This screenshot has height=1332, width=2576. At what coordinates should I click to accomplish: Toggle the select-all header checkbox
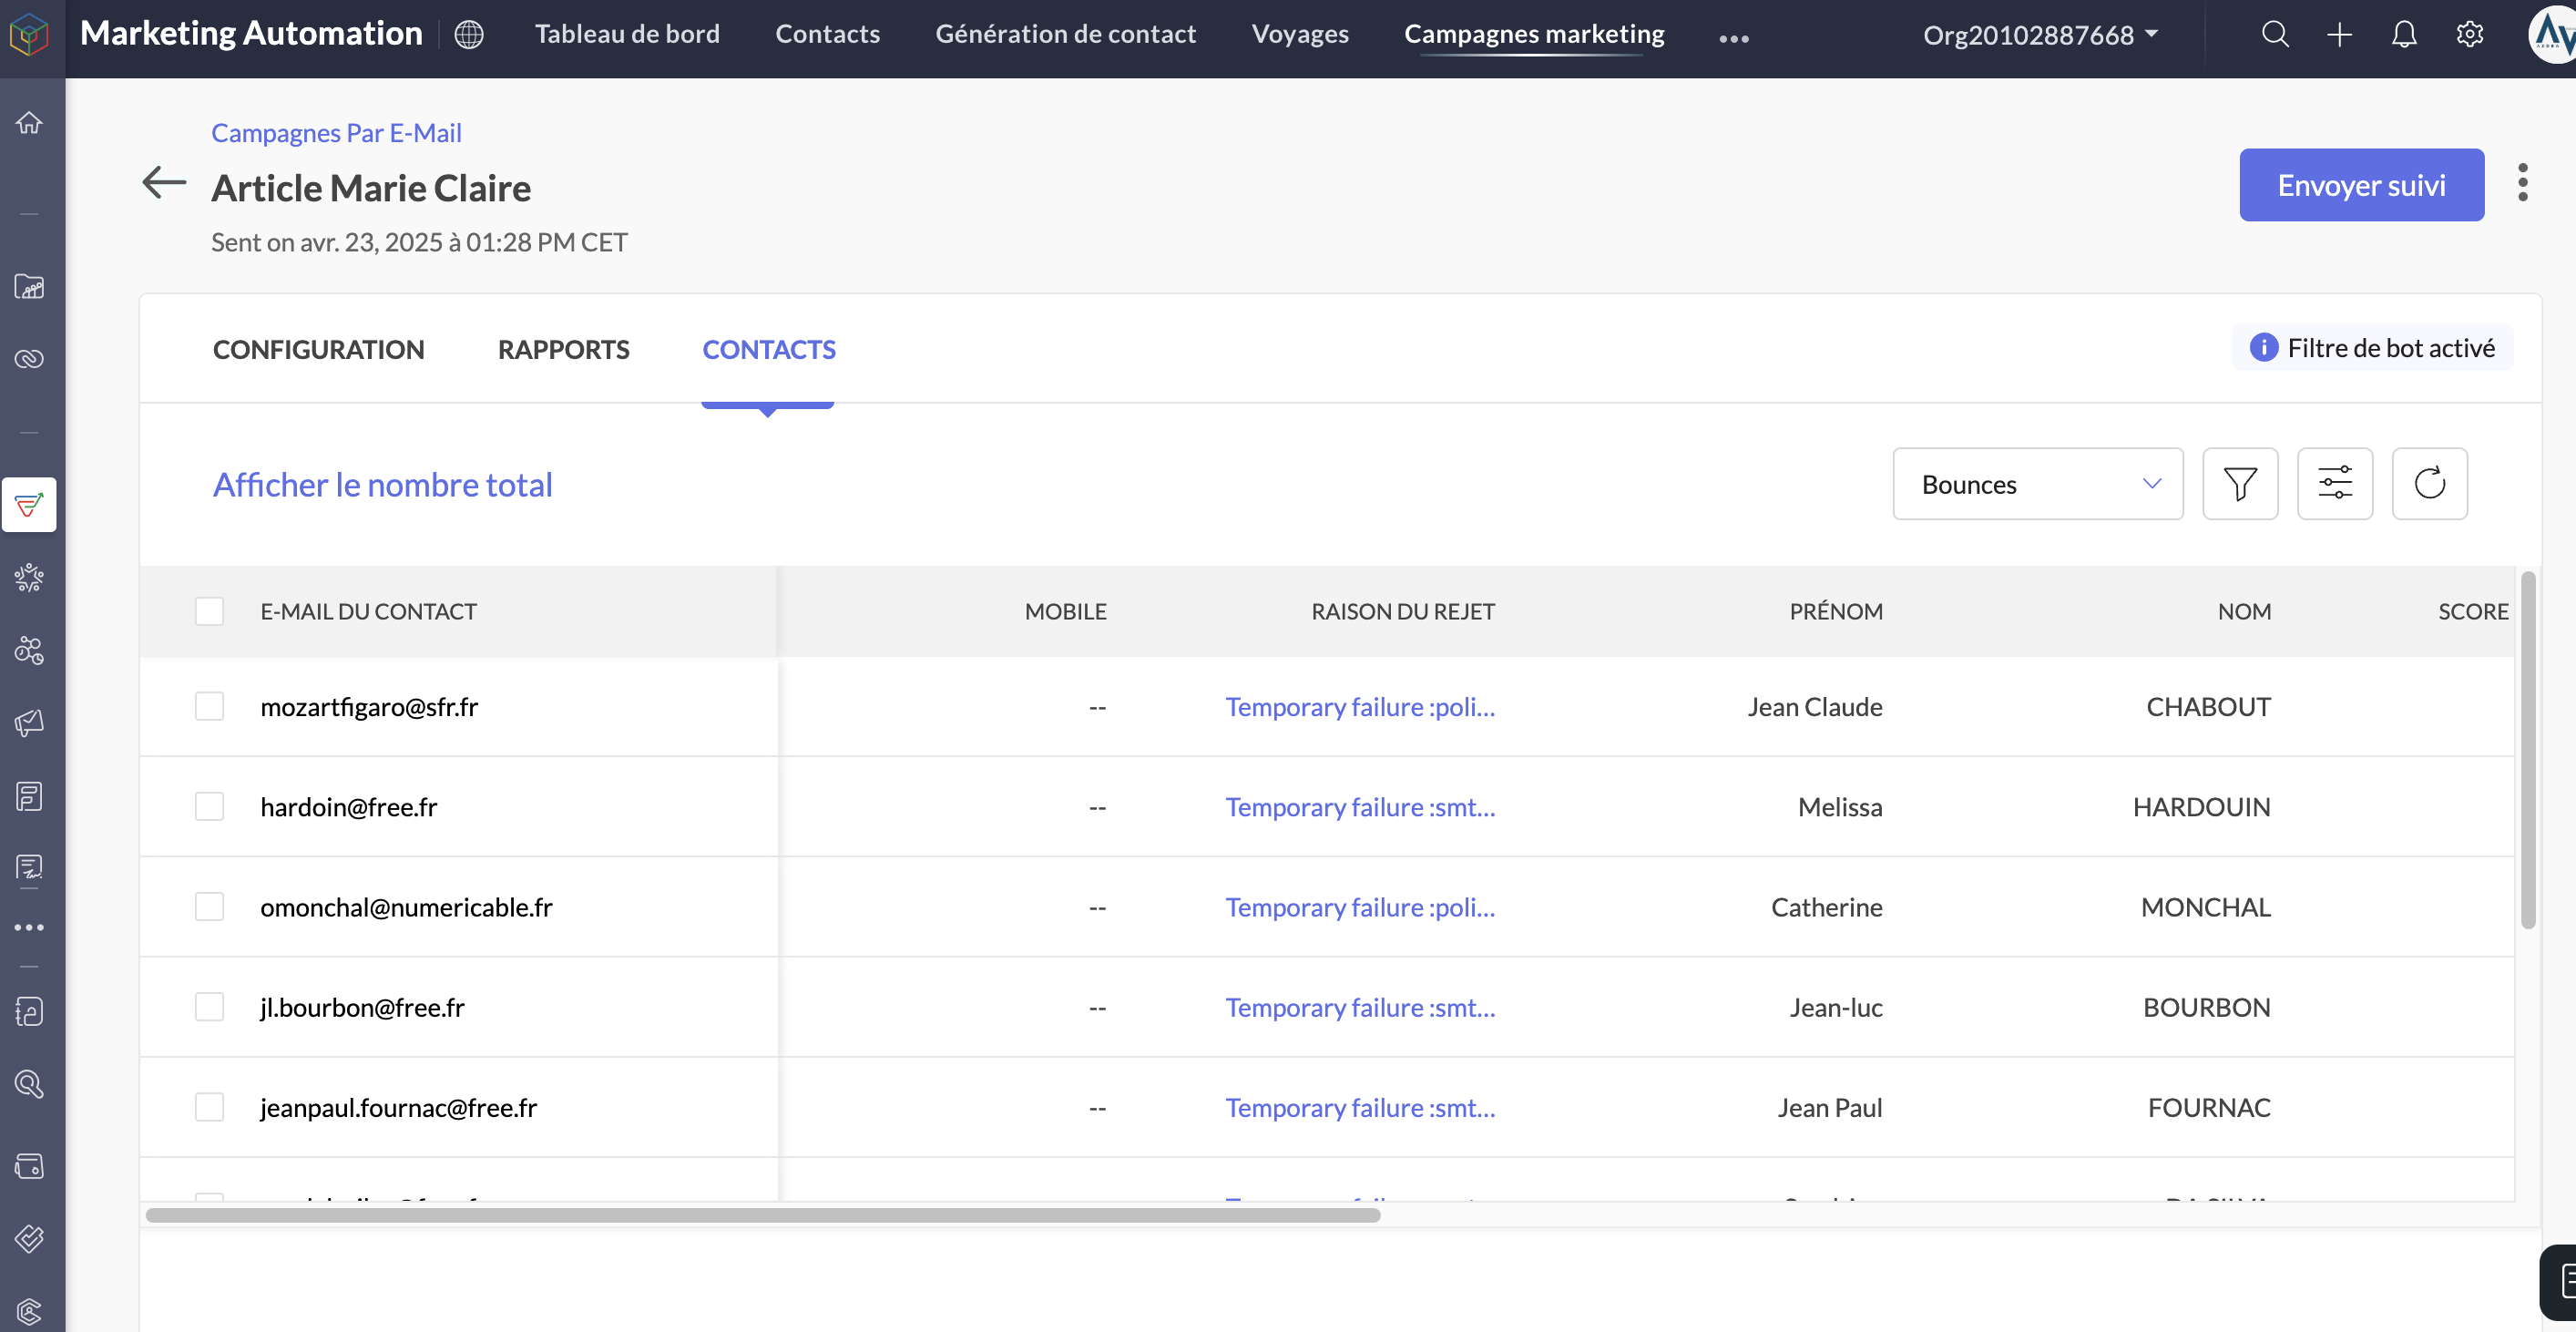click(x=209, y=611)
